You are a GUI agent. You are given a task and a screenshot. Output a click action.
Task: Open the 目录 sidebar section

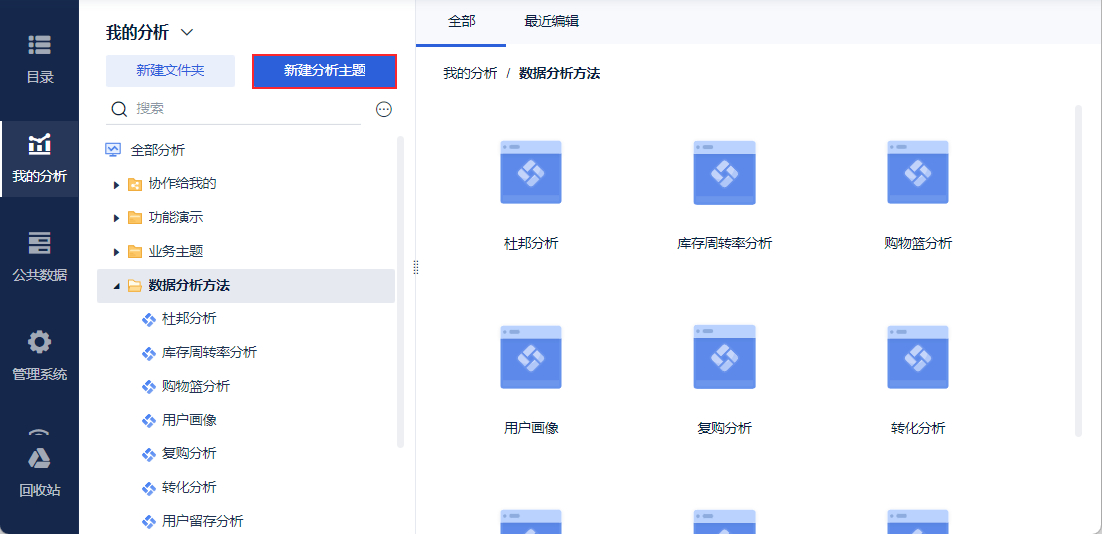click(39, 59)
